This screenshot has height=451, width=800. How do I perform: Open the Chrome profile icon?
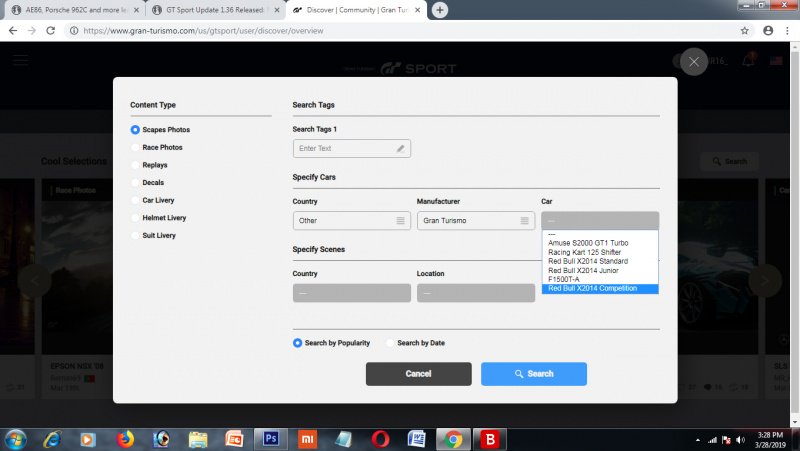tap(768, 31)
